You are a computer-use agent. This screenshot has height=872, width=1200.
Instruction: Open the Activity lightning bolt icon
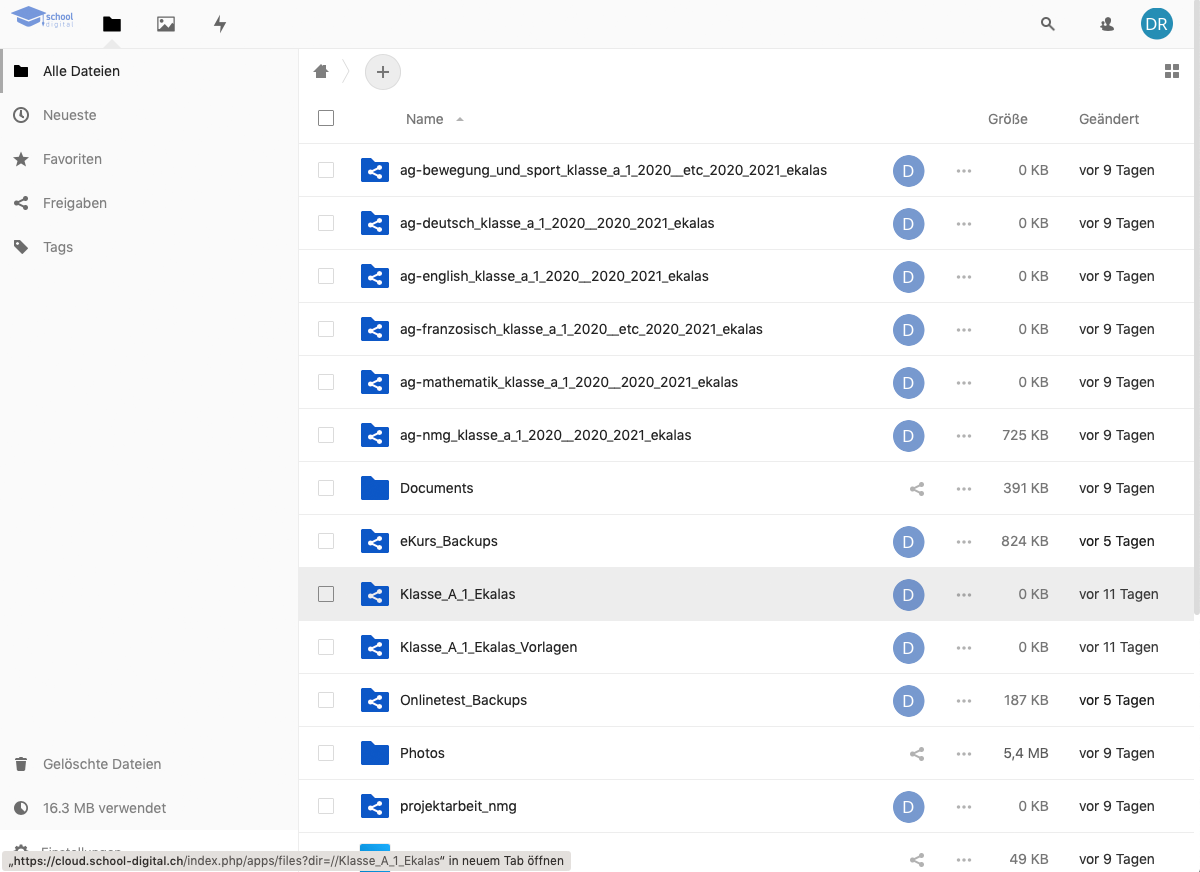click(x=220, y=24)
